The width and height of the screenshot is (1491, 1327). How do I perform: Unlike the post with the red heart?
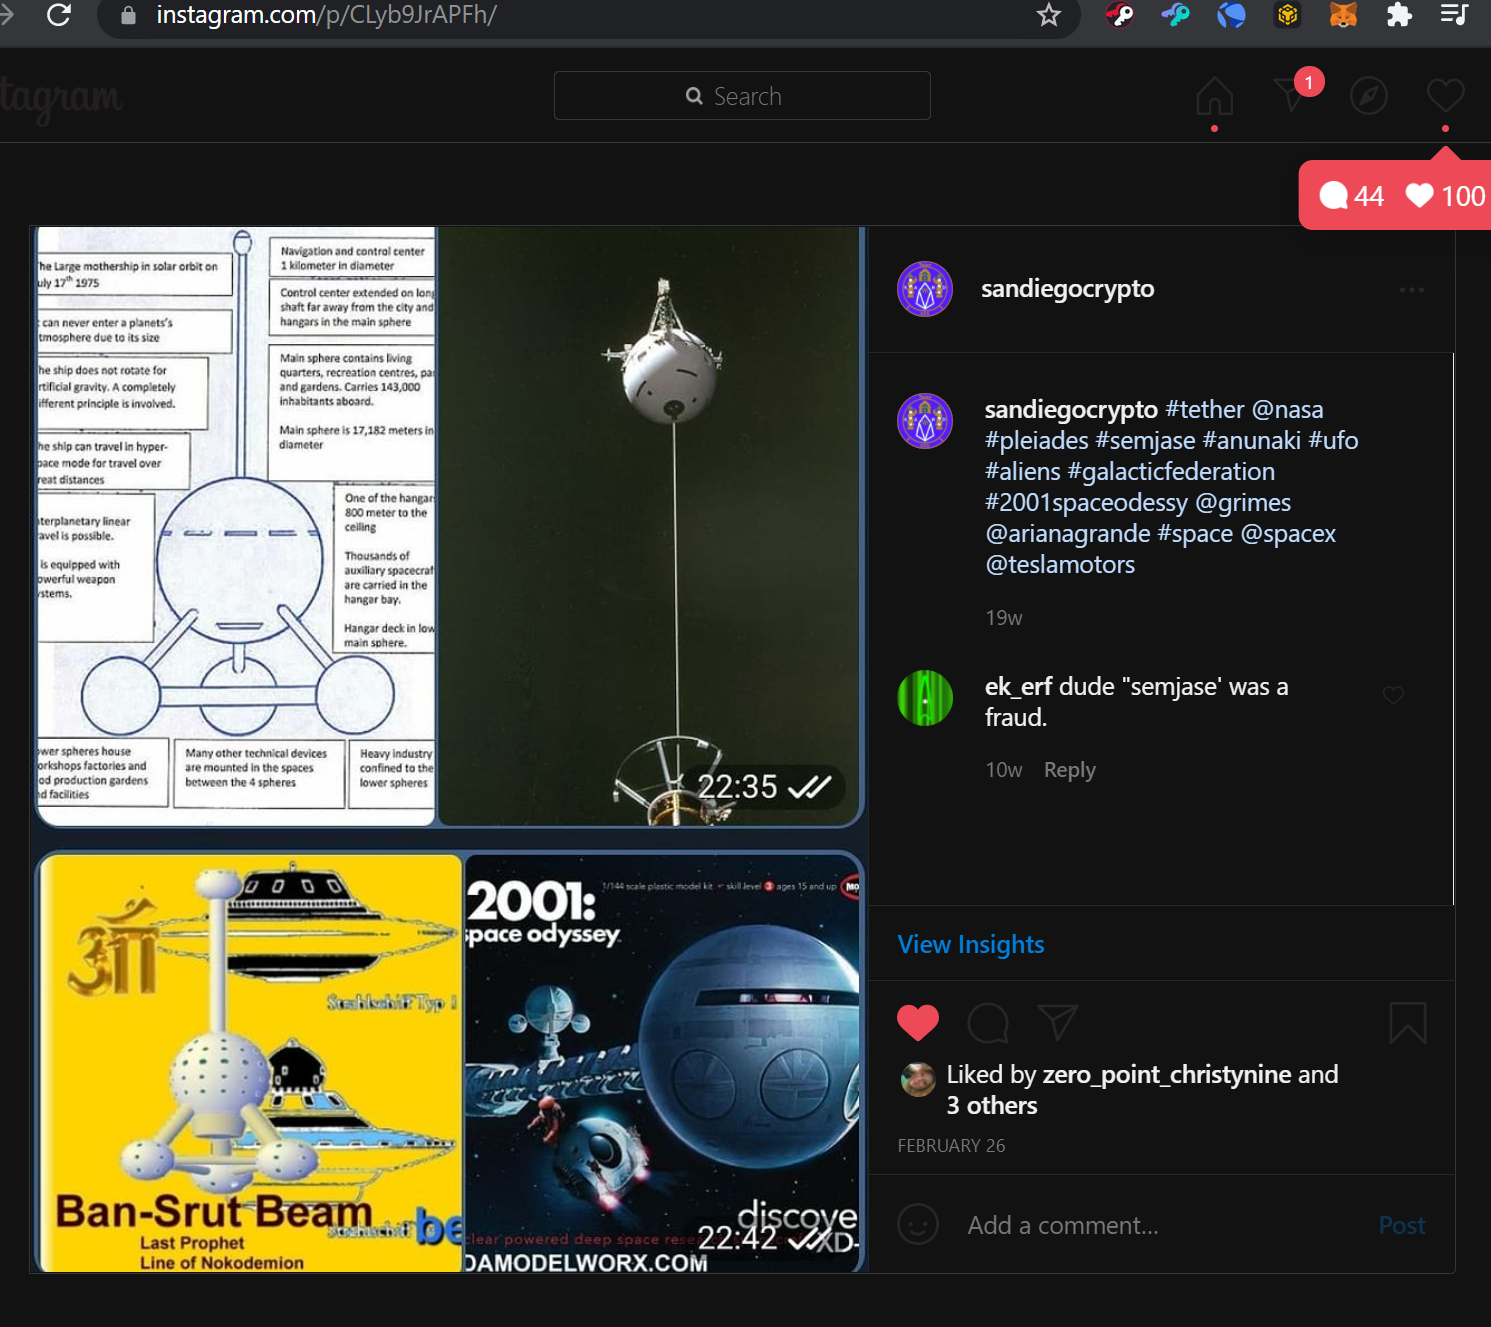[x=918, y=1022]
